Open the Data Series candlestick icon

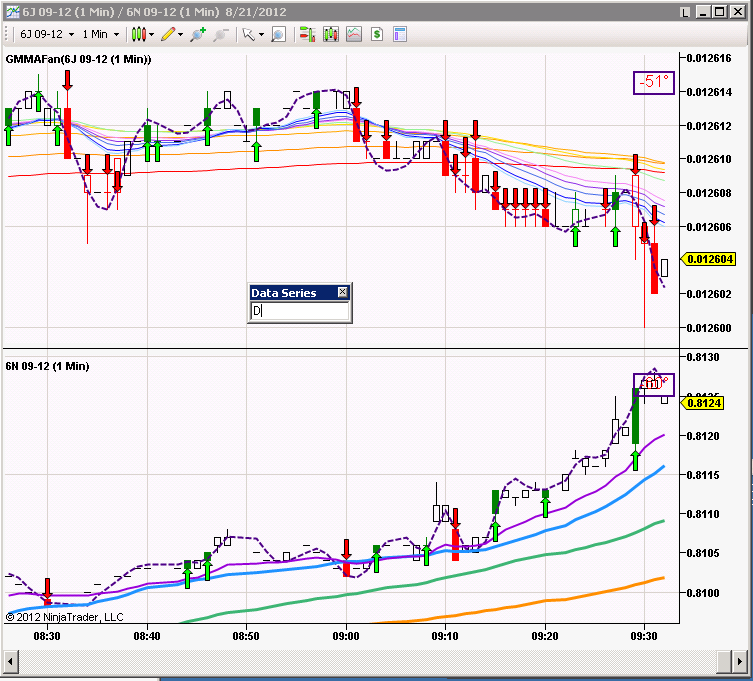[x=330, y=34]
